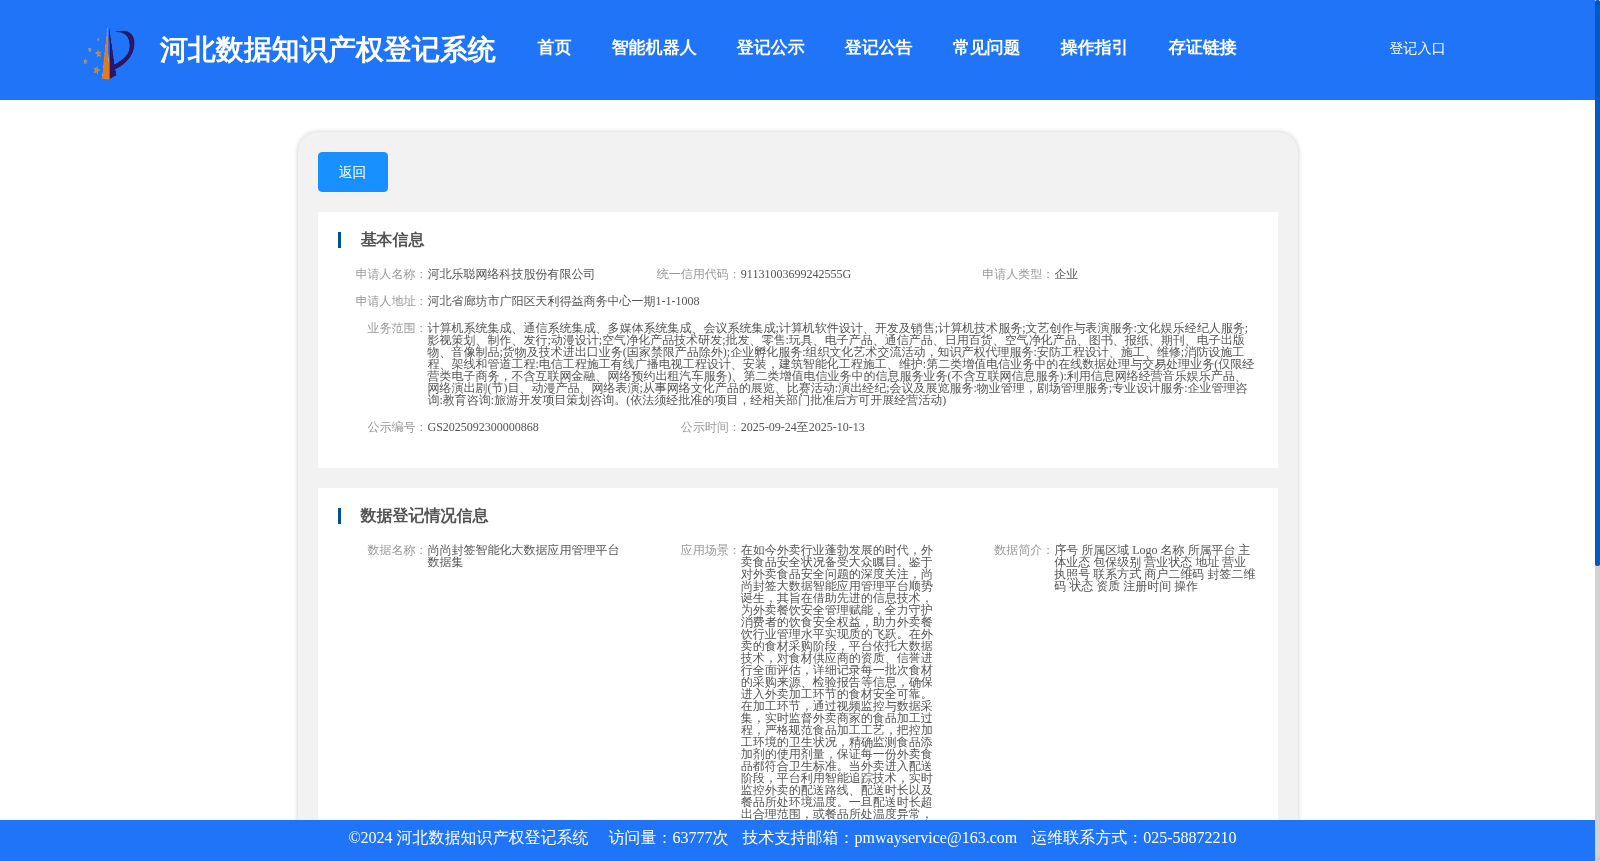Select applicant name 河北乐聪网络科技股份有限公司
The width and height of the screenshot is (1600, 861).
tap(511, 274)
